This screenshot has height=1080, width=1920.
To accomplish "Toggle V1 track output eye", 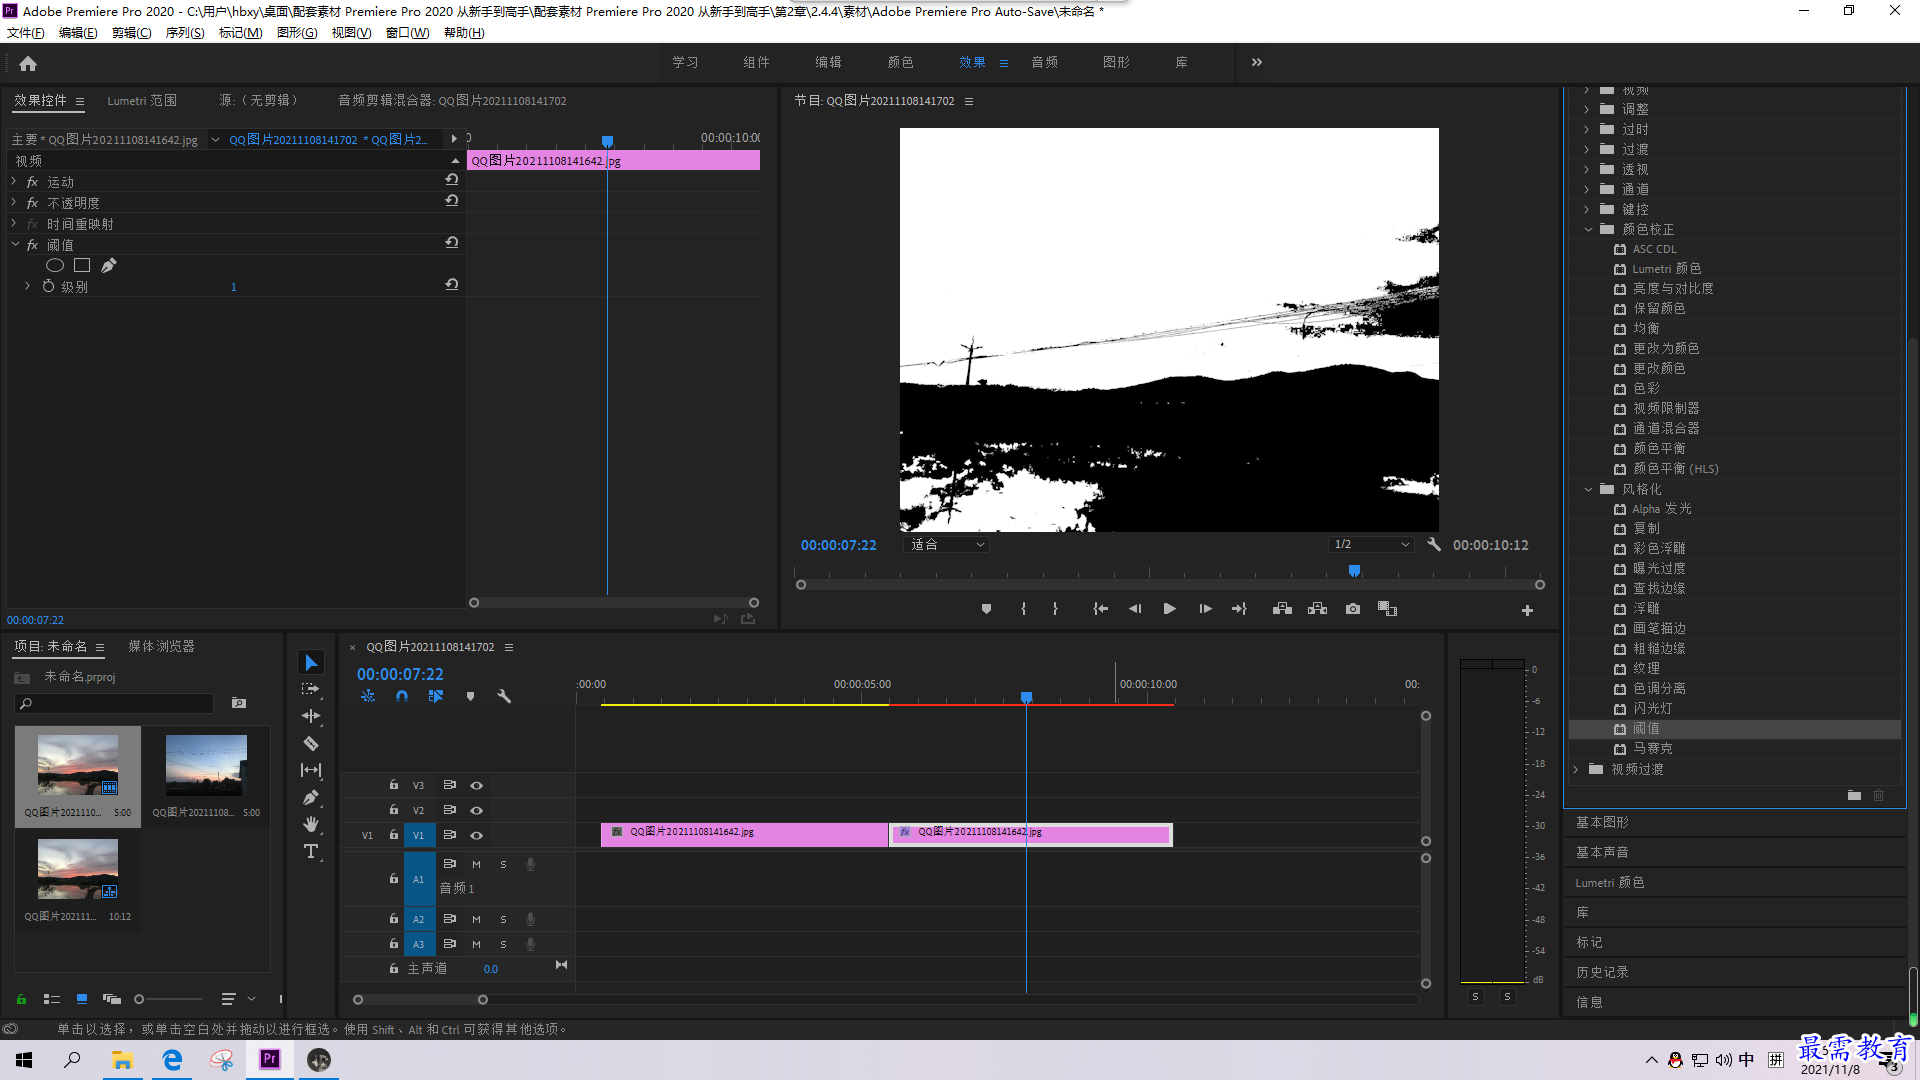I will (x=477, y=835).
